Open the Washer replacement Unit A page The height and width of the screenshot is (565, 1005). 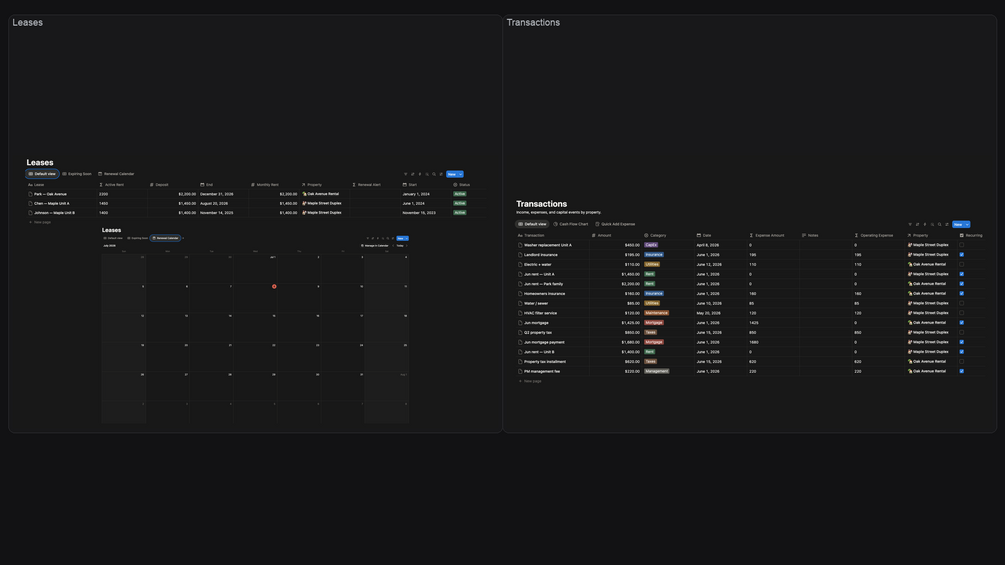(x=547, y=245)
